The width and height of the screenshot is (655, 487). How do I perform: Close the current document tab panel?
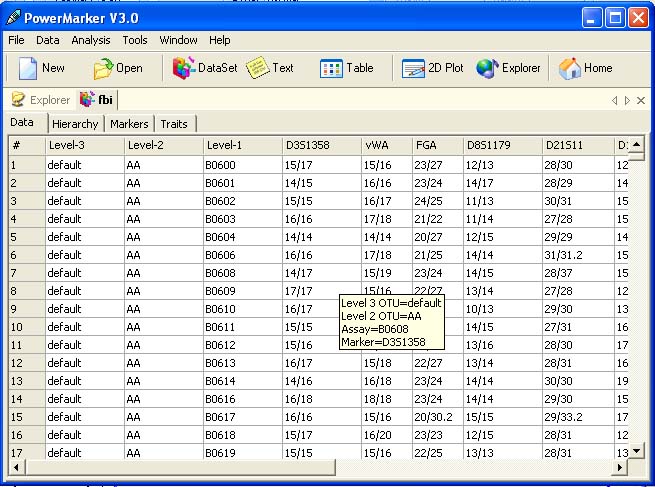pos(641,101)
